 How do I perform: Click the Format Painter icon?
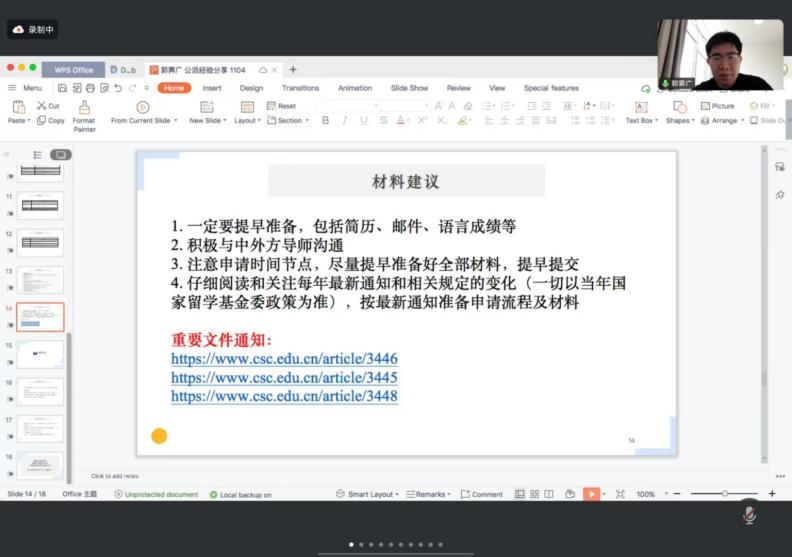click(84, 107)
